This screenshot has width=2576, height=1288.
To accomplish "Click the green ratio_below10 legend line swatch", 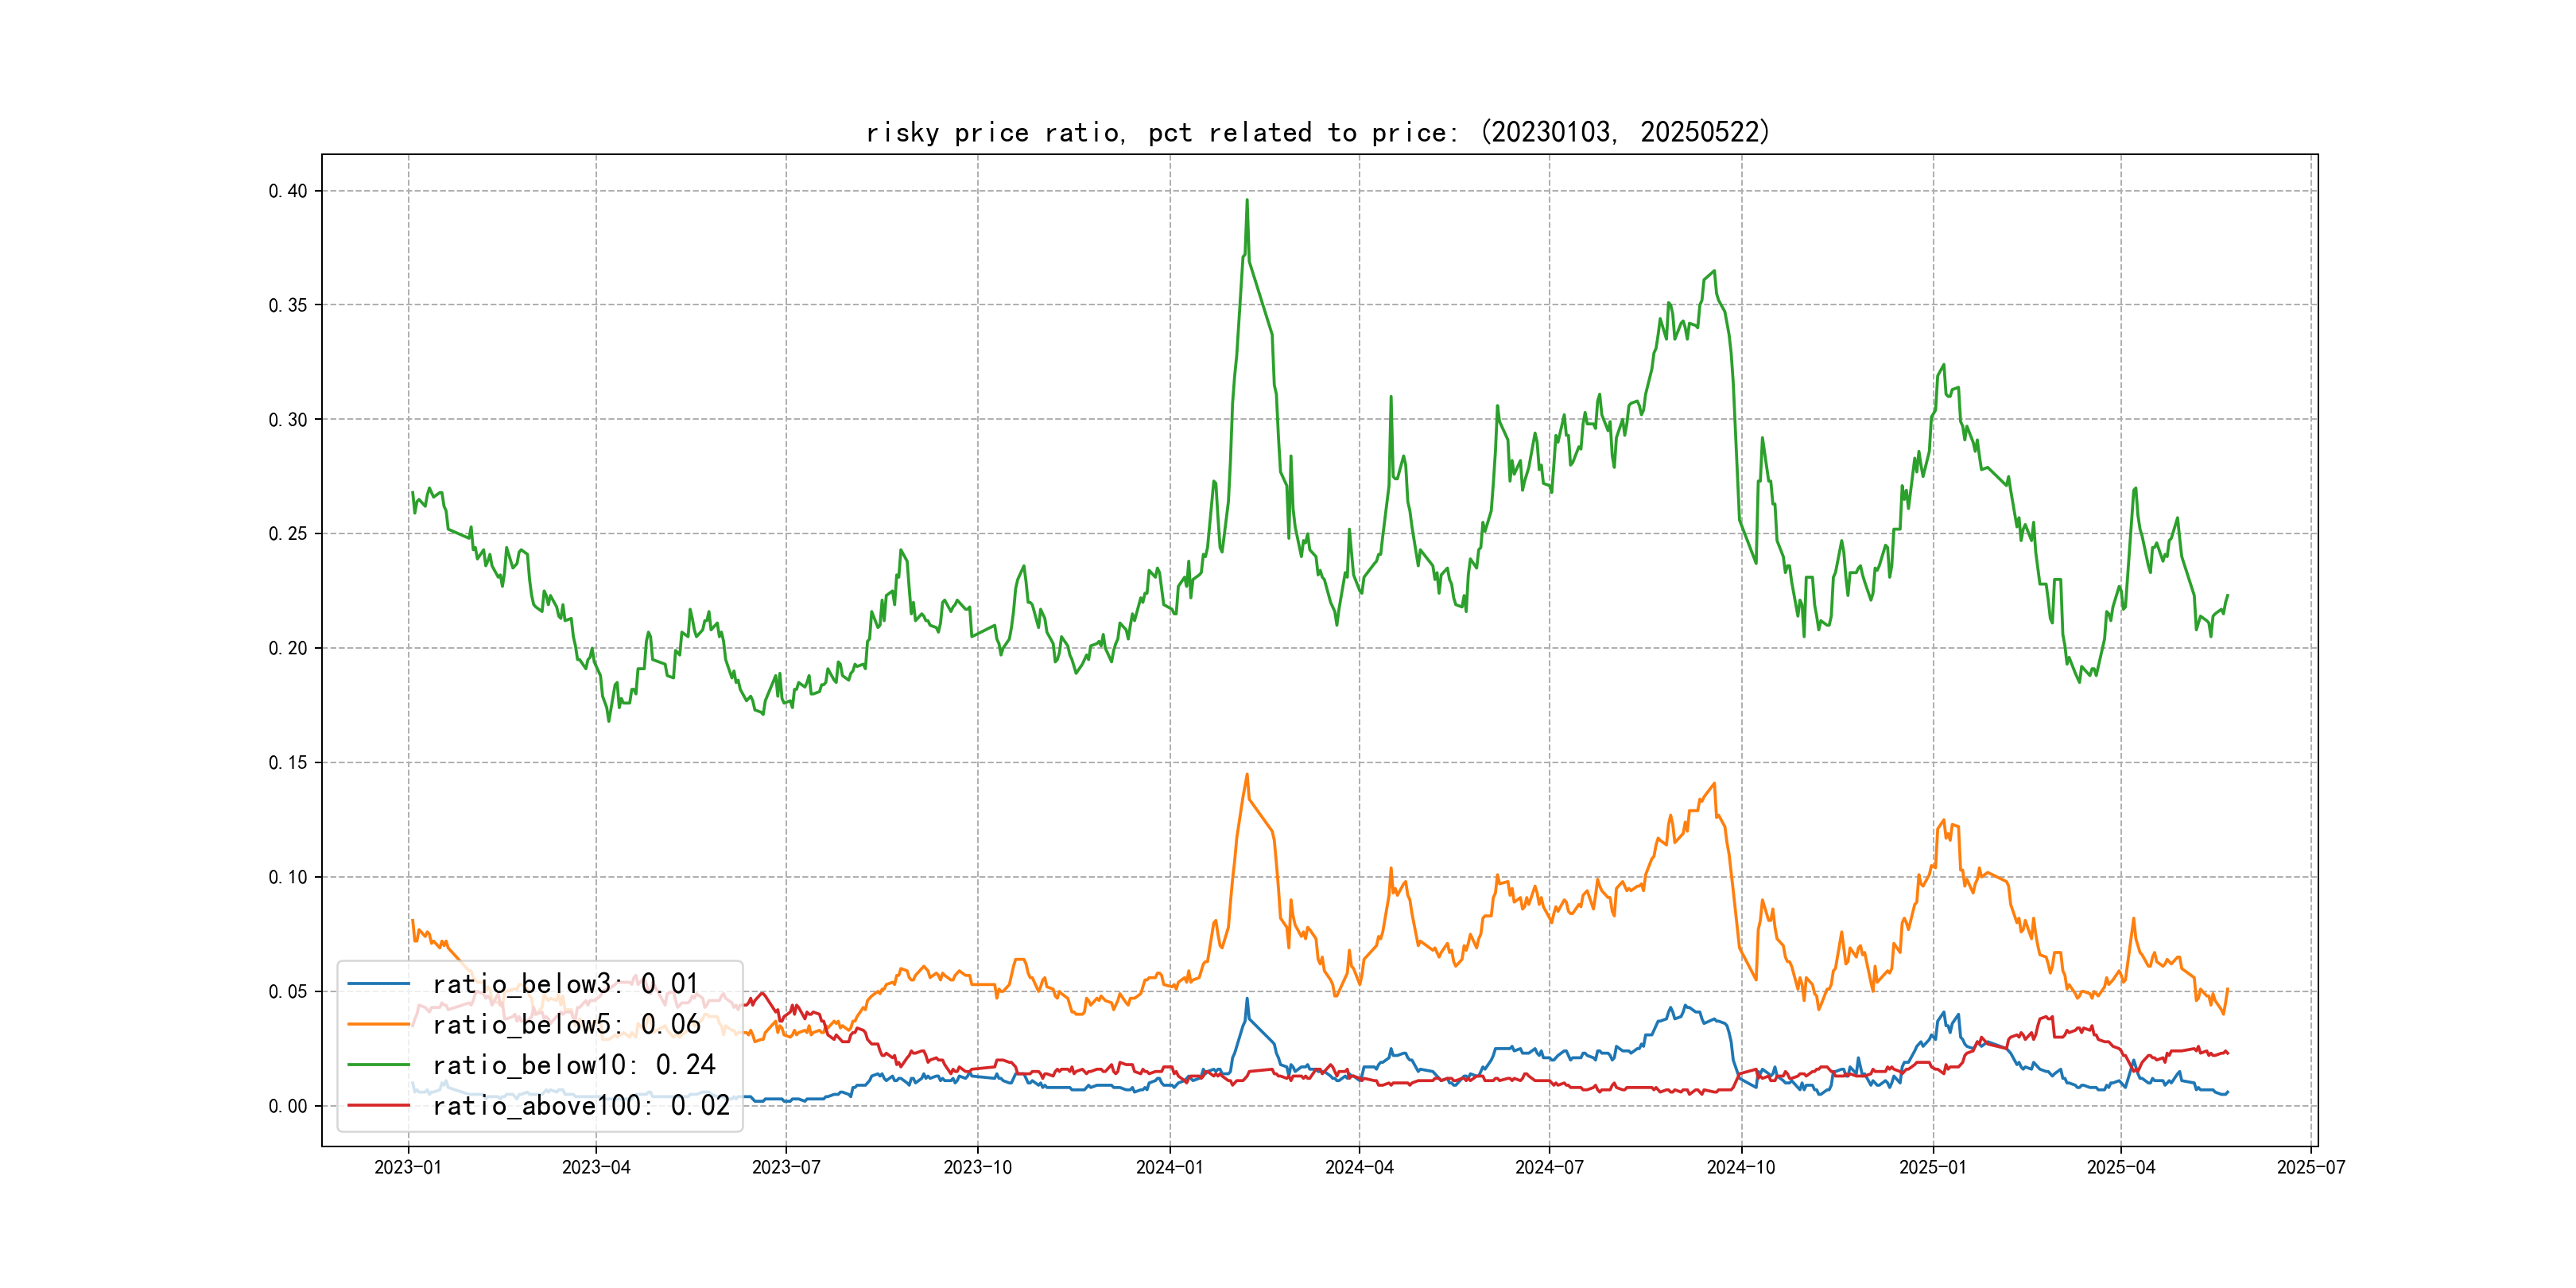I will 378,1065.
